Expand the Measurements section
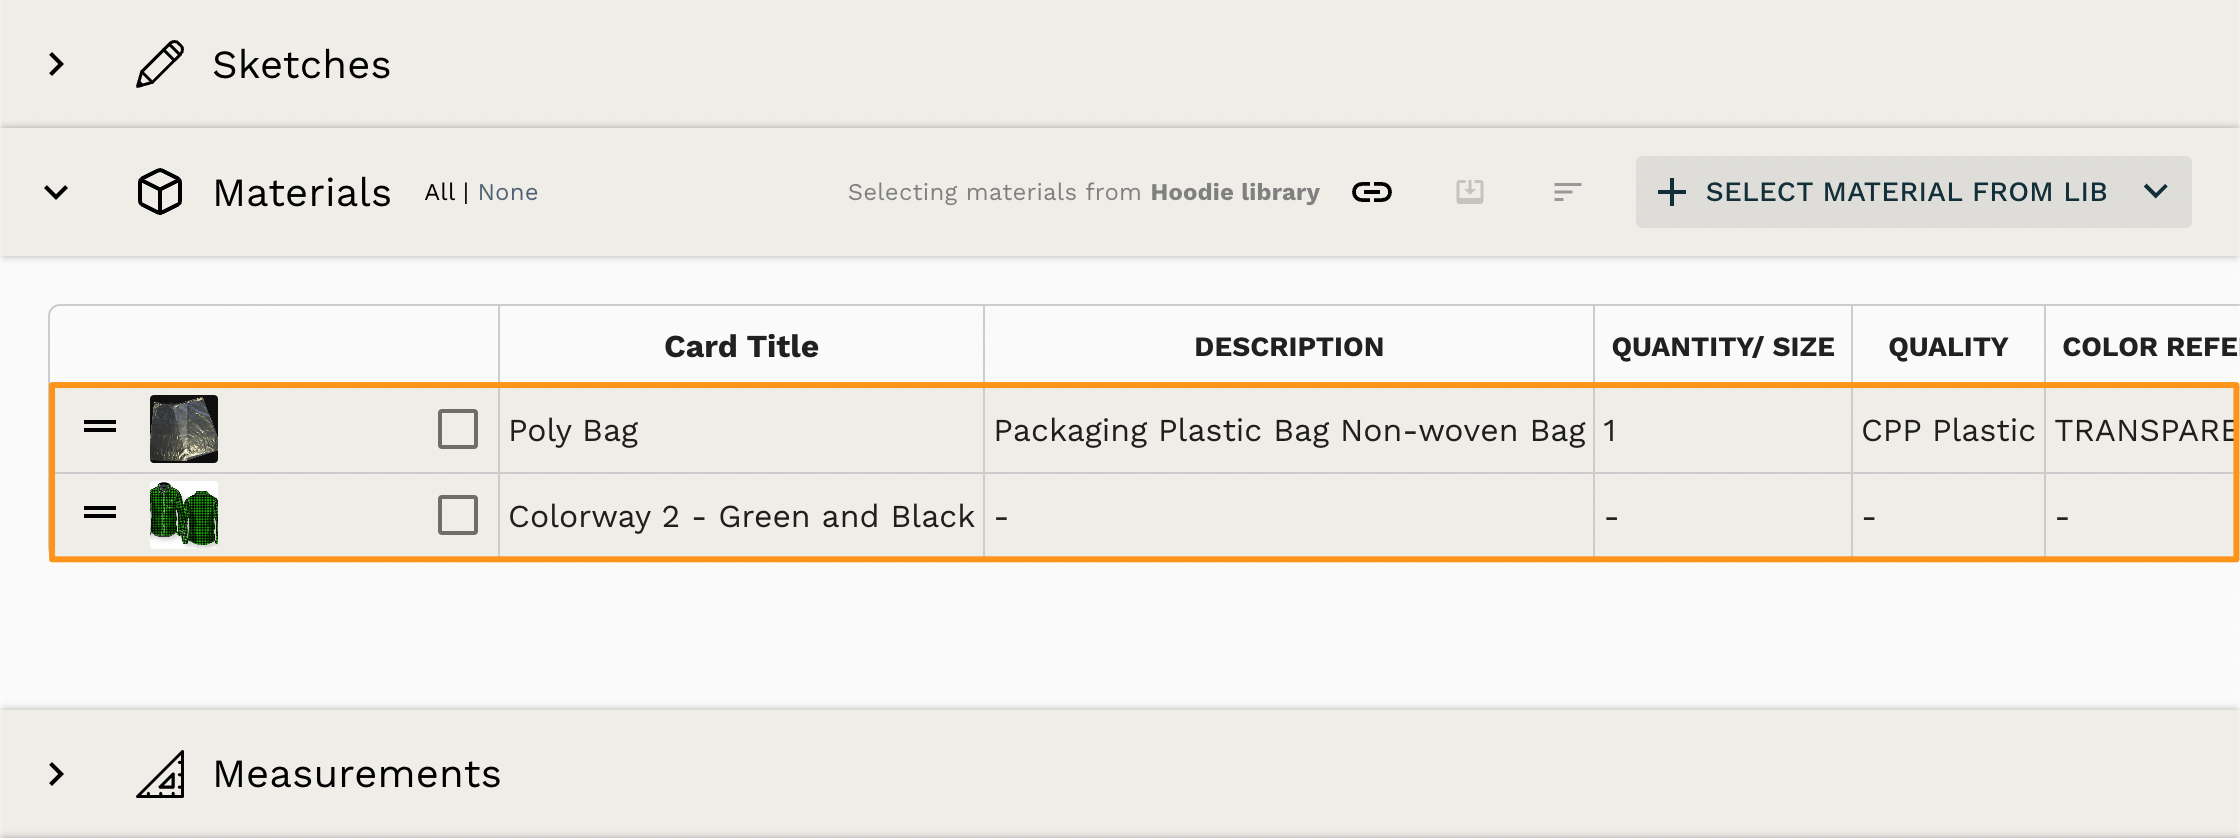The width and height of the screenshot is (2240, 840). [x=57, y=774]
